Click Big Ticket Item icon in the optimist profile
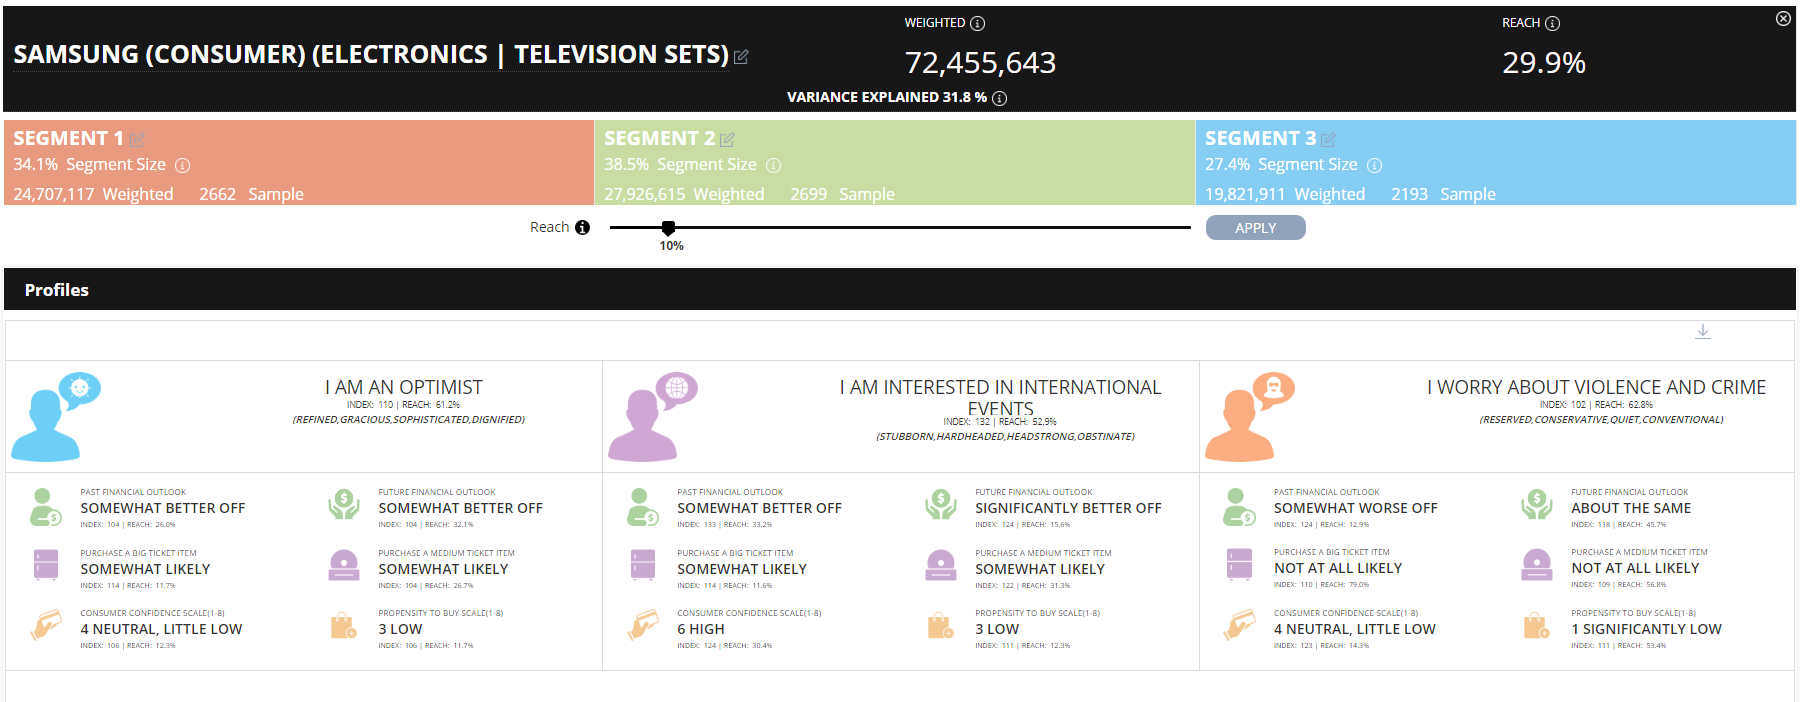 coord(46,565)
